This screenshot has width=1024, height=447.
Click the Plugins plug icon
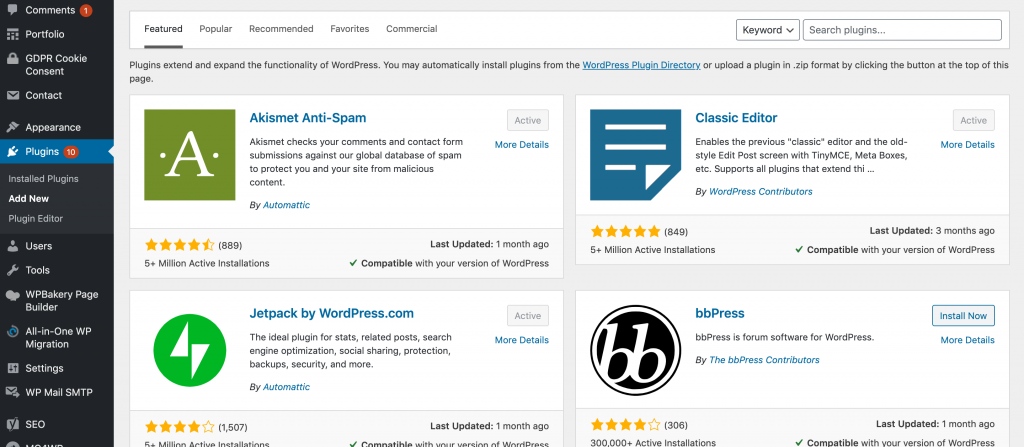click(x=12, y=152)
